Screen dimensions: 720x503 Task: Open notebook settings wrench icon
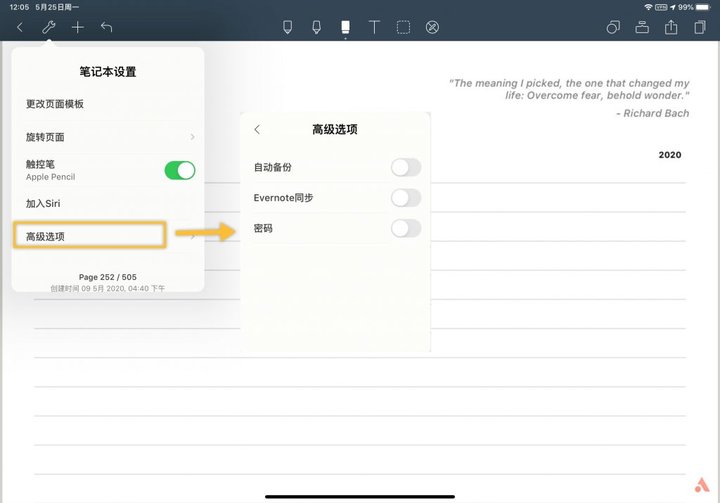click(x=49, y=27)
